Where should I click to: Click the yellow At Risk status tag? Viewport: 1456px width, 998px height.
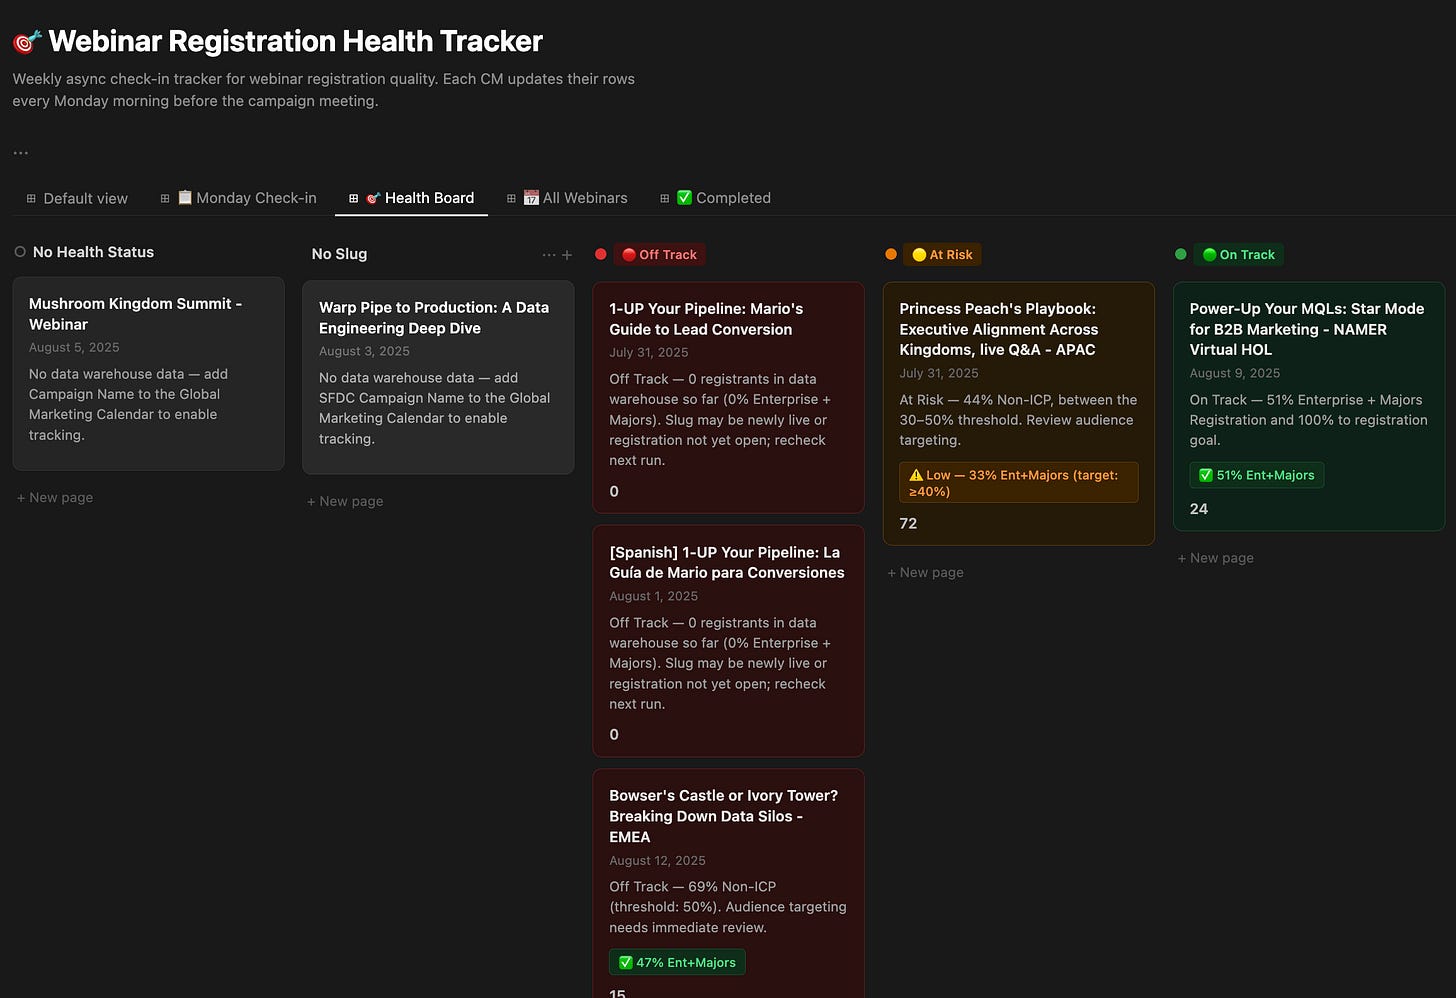[x=943, y=255]
